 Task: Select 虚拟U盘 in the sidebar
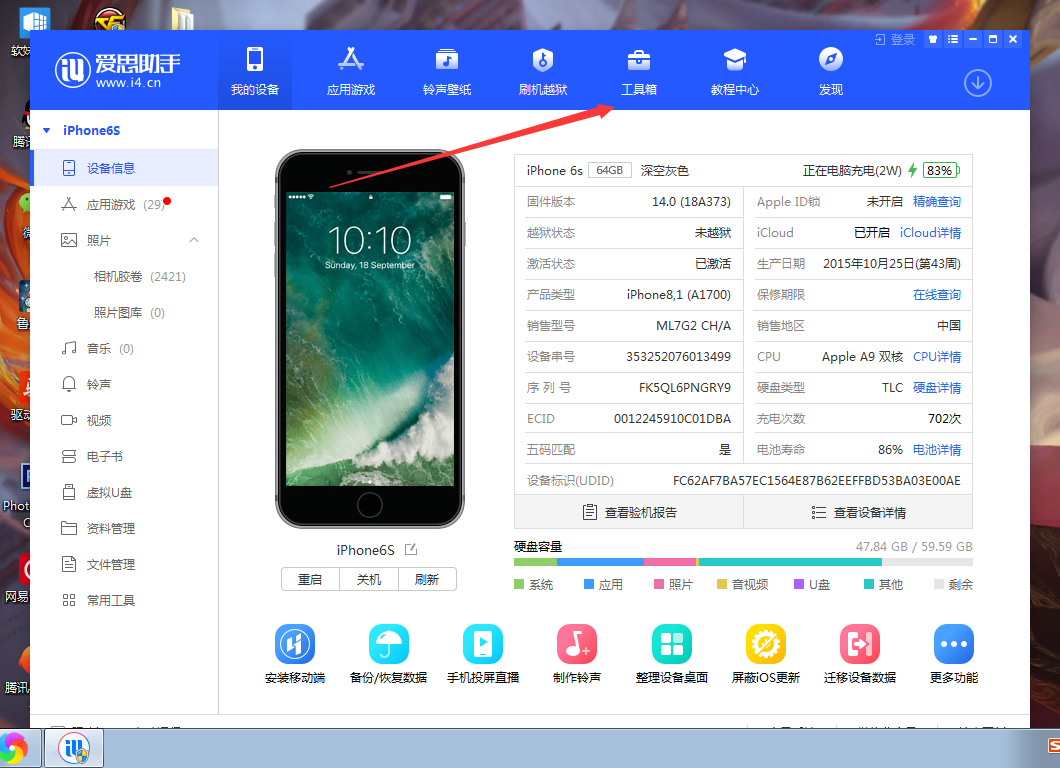point(124,492)
